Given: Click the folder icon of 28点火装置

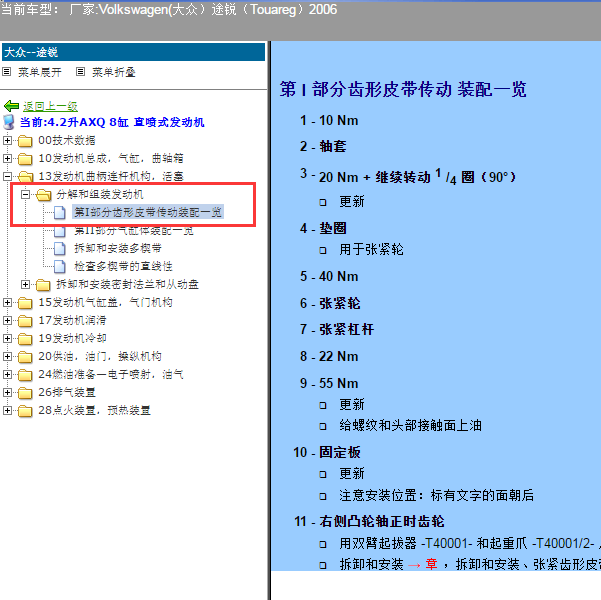Looking at the screenshot, I should pyautogui.click(x=25, y=411).
